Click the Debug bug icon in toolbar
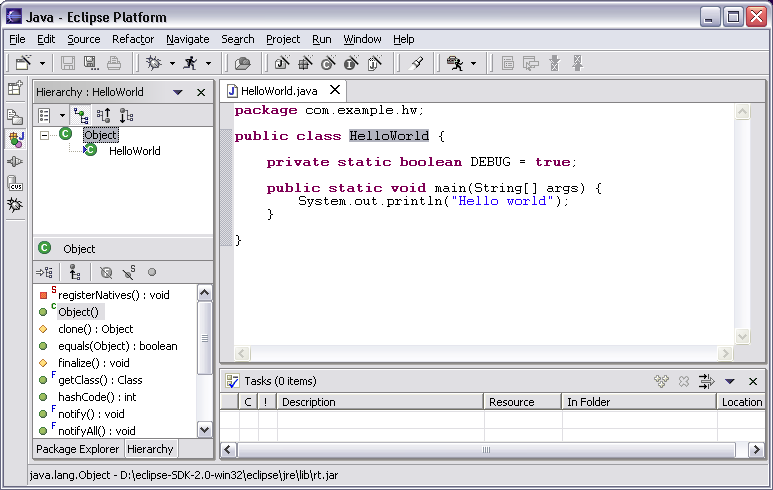Image resolution: width=773 pixels, height=490 pixels. coord(153,63)
